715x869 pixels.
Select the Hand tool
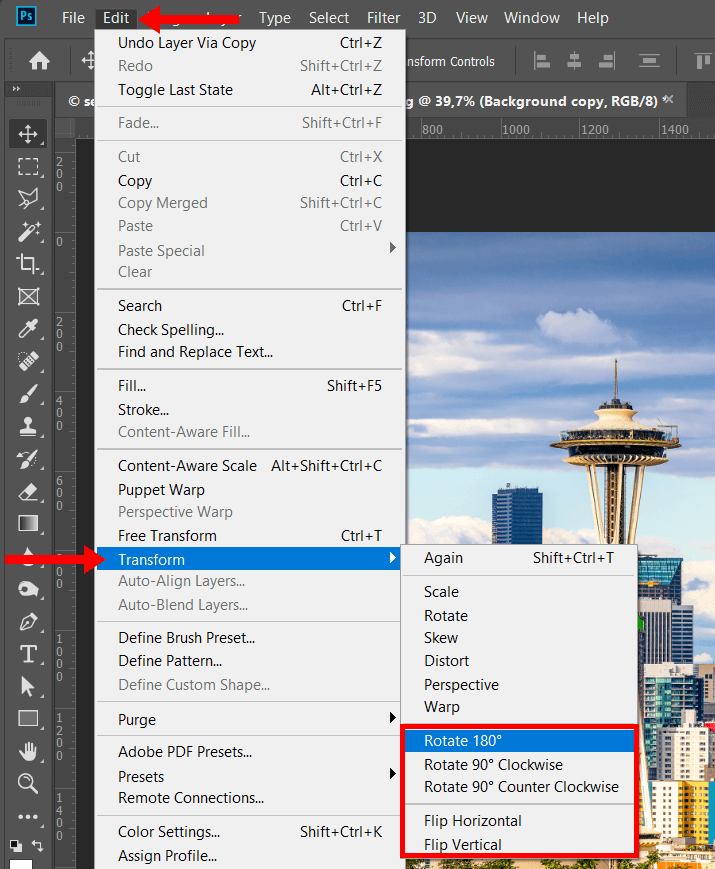click(28, 752)
